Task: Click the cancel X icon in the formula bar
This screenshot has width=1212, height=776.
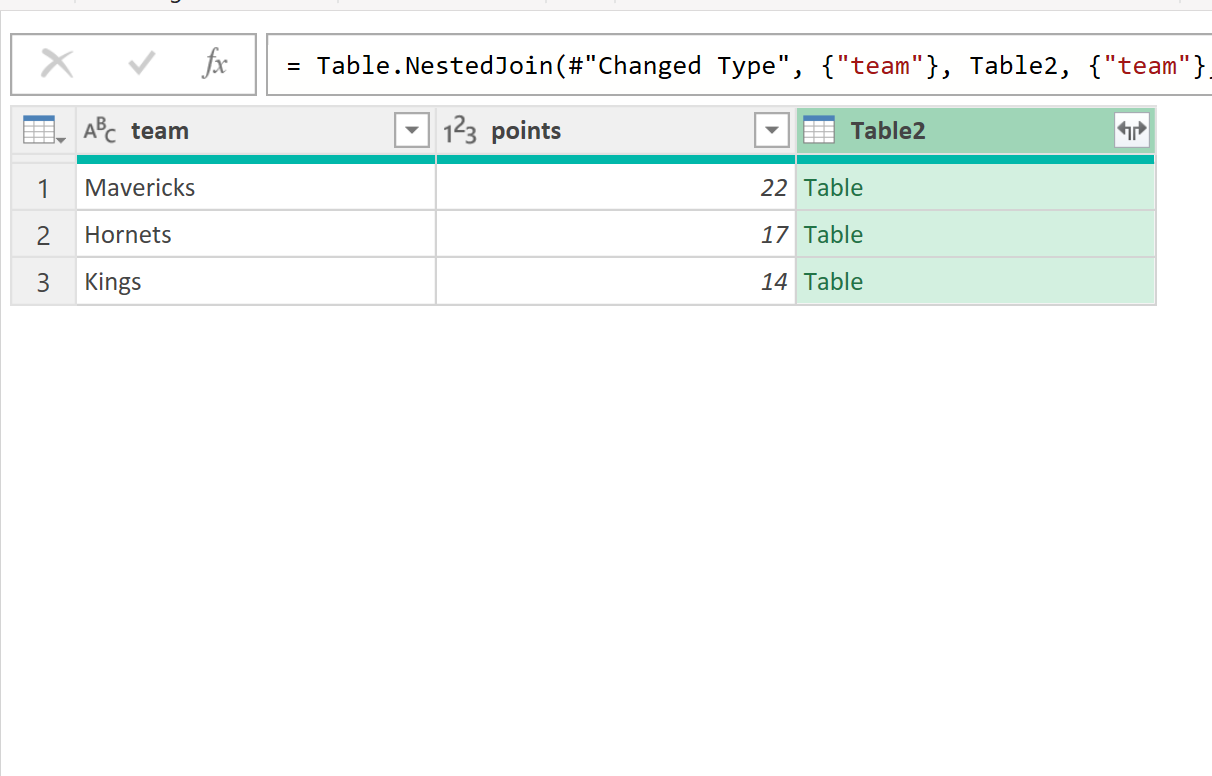Action: (x=56, y=65)
